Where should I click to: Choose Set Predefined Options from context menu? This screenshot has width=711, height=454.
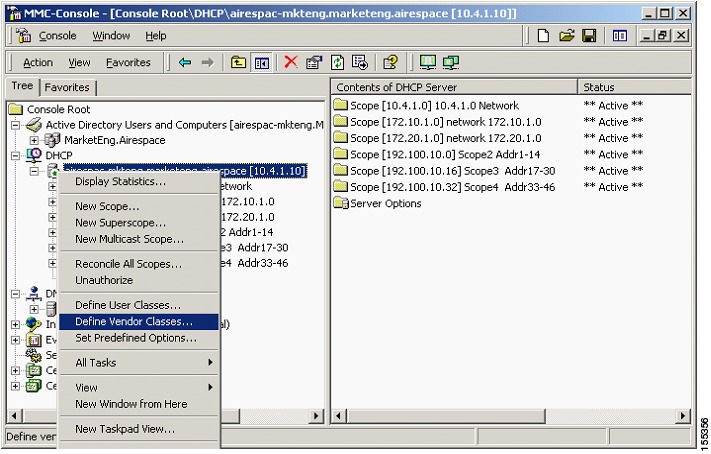click(x=139, y=338)
